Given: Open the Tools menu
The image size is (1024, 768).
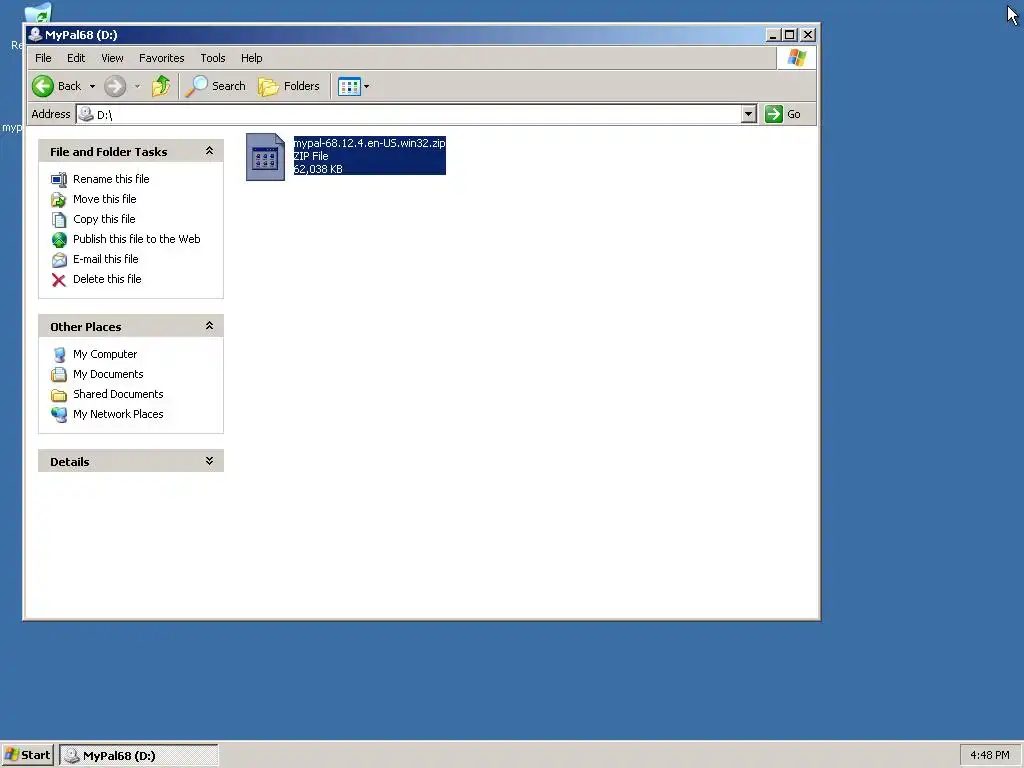Looking at the screenshot, I should (x=213, y=58).
